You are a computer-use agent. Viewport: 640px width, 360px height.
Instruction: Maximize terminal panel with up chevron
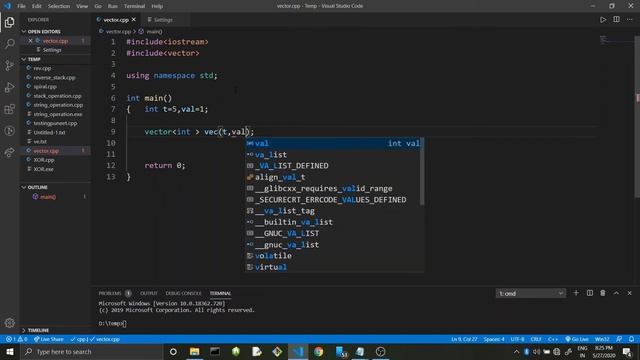click(x=616, y=293)
